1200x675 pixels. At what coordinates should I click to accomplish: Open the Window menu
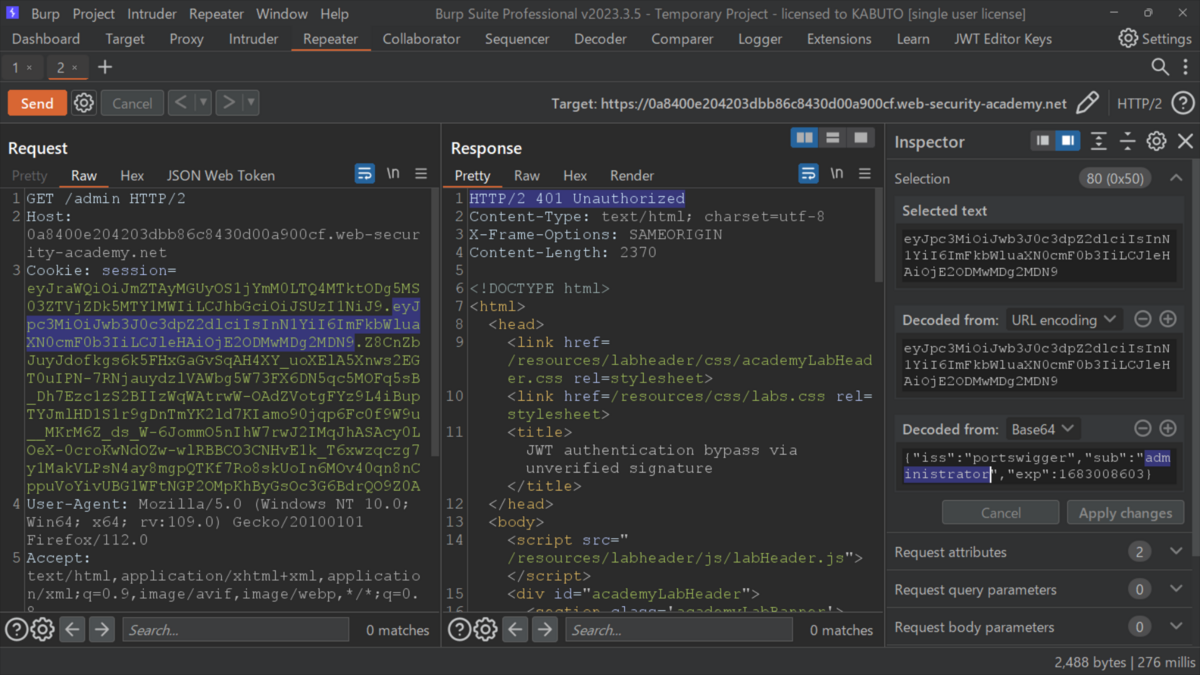point(282,14)
